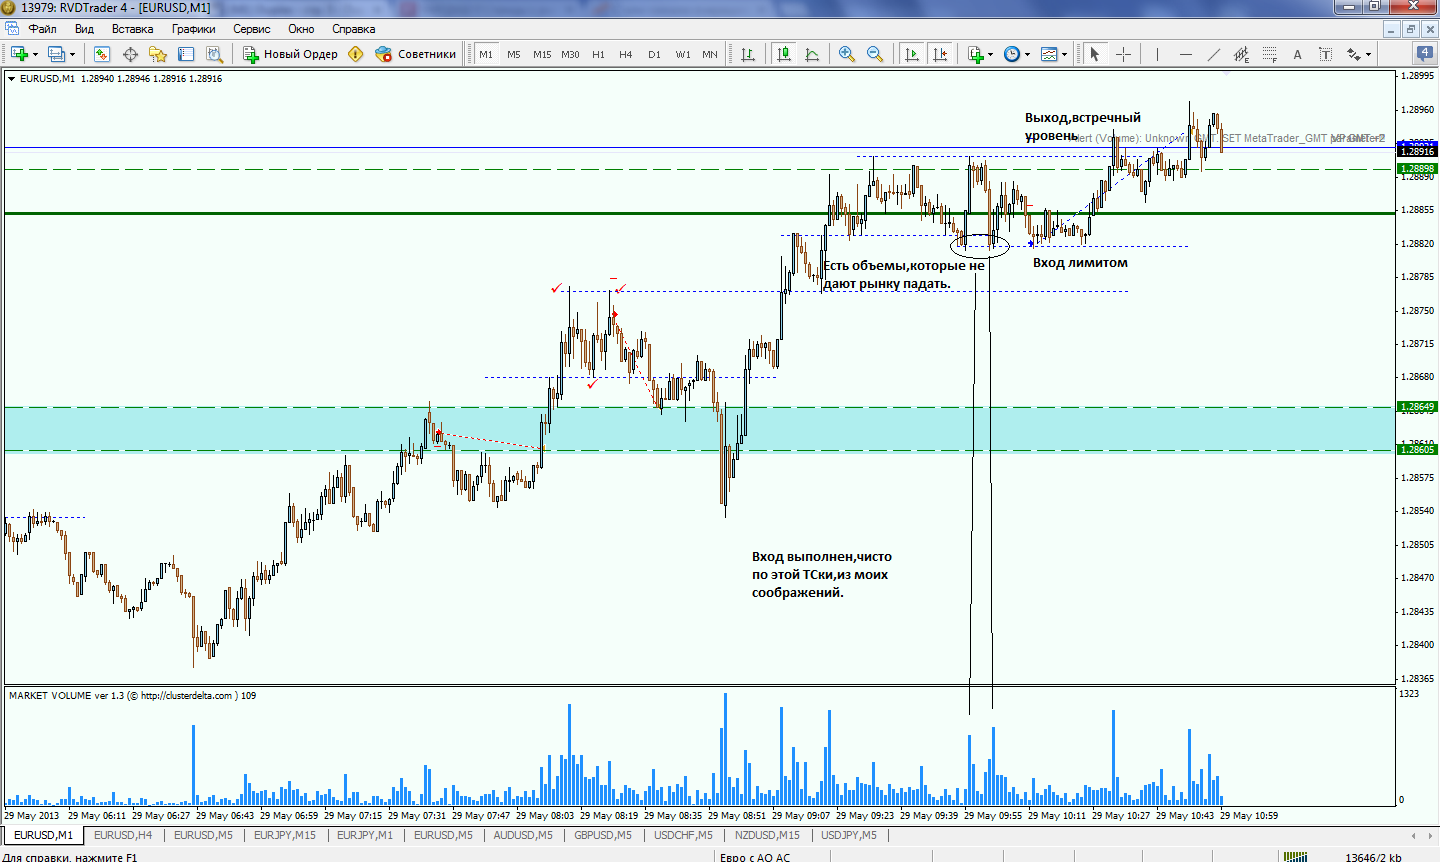Switch to candlestick chart icon
1440x862 pixels.
pos(784,54)
